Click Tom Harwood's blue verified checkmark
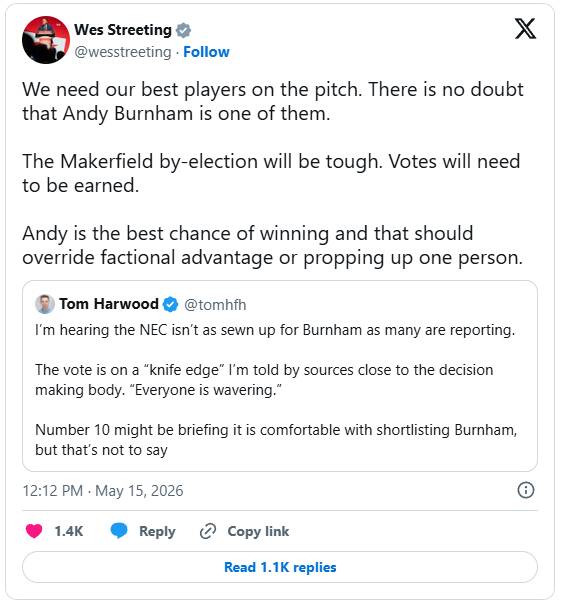The height and width of the screenshot is (605, 561). (170, 304)
